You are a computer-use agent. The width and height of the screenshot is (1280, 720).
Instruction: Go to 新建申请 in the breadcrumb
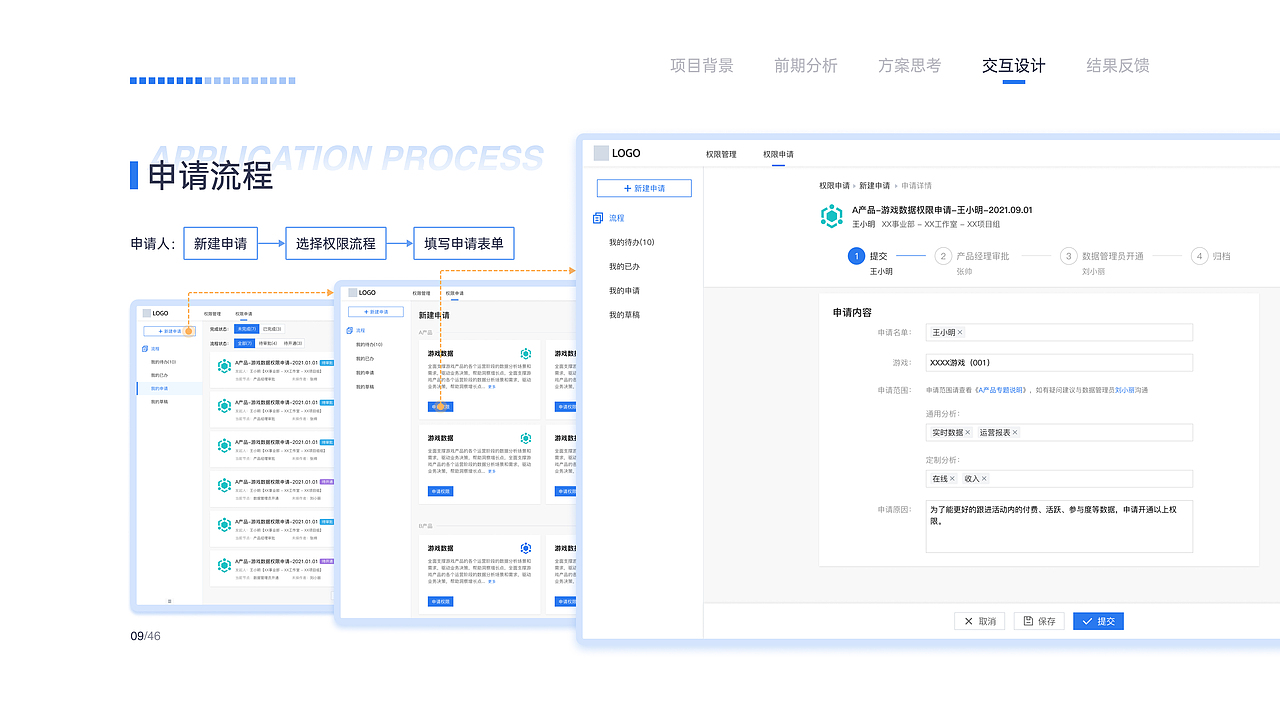[874, 186]
